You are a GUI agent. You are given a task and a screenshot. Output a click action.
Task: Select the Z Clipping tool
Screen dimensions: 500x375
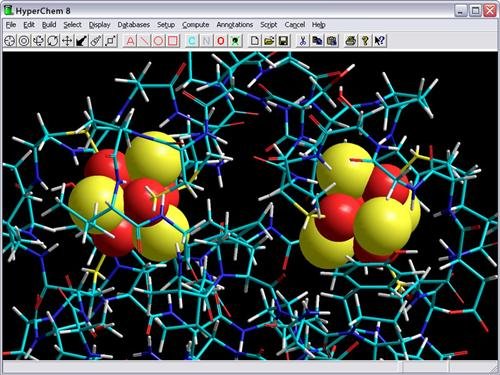[111, 41]
